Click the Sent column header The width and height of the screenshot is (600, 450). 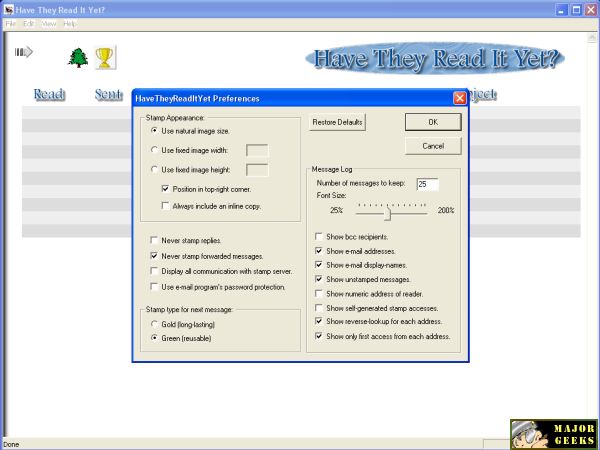coord(109,94)
